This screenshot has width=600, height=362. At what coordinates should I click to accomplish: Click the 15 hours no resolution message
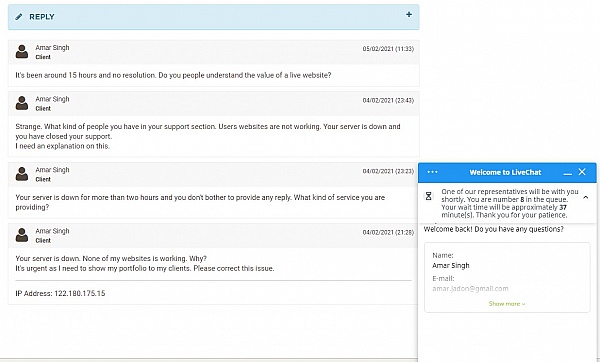pos(173,75)
